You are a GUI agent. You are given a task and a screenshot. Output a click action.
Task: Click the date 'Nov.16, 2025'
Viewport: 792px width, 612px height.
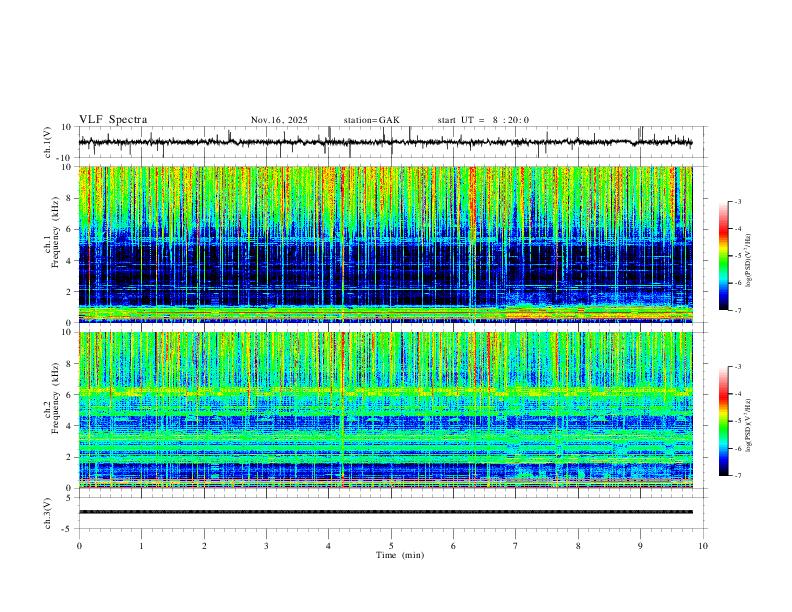click(279, 120)
